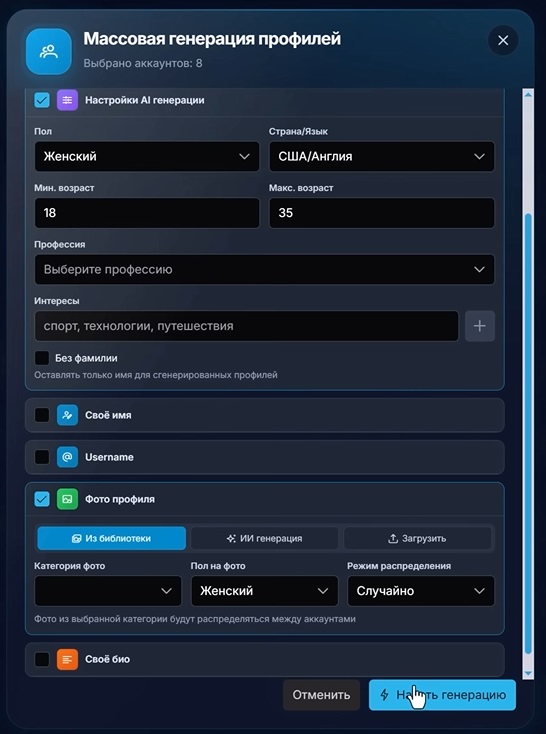This screenshot has width=546, height=734.
Task: Click the orange text icon beside Своё био
Action: click(x=67, y=659)
